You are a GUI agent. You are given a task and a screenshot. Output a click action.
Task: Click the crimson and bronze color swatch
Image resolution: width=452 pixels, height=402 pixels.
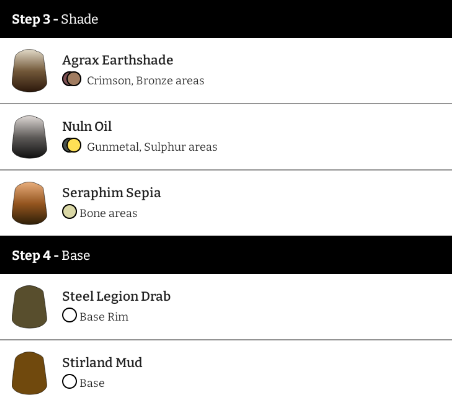[x=72, y=79]
